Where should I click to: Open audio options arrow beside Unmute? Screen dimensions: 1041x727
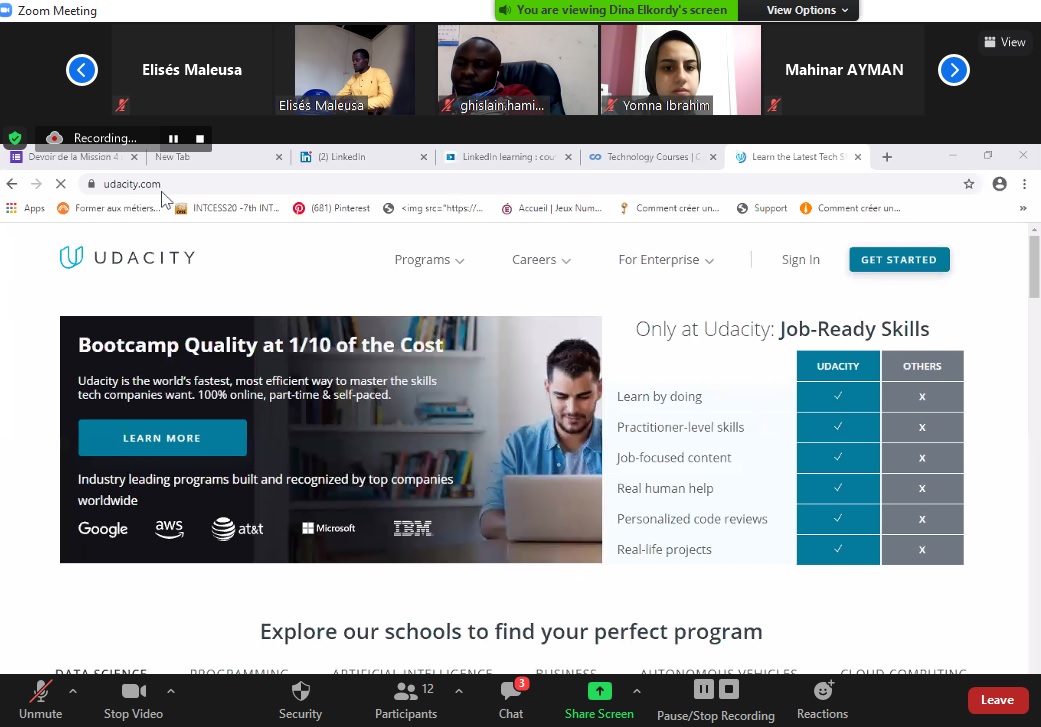(x=72, y=690)
